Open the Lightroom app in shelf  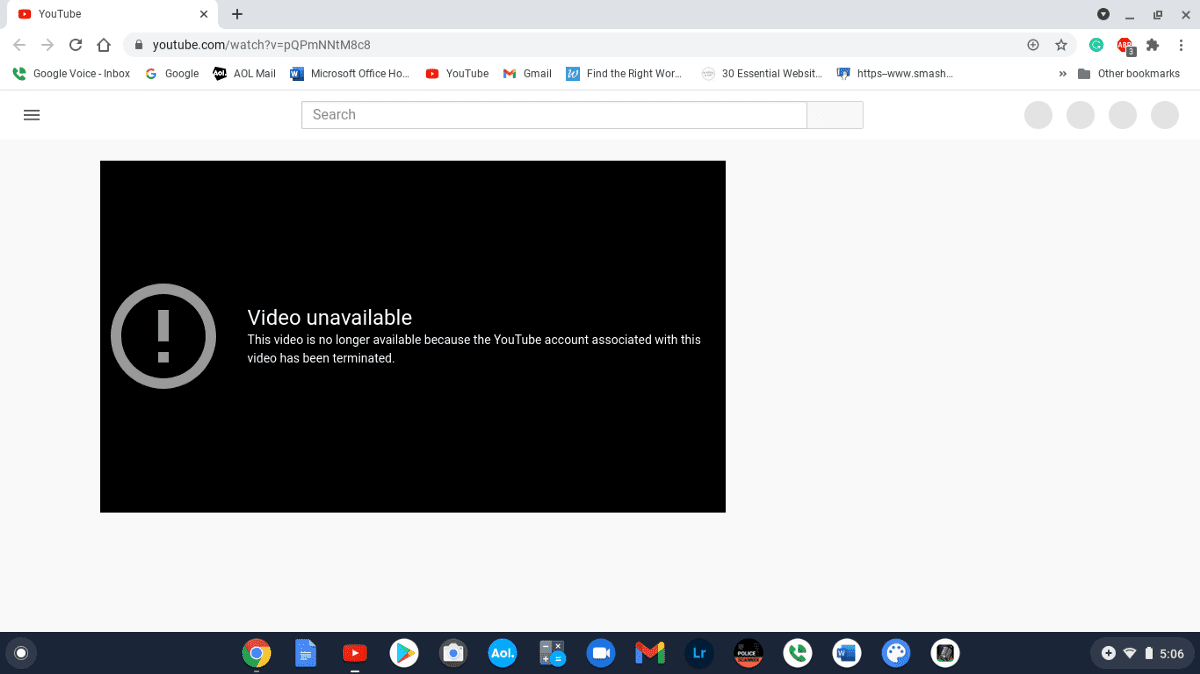(699, 653)
